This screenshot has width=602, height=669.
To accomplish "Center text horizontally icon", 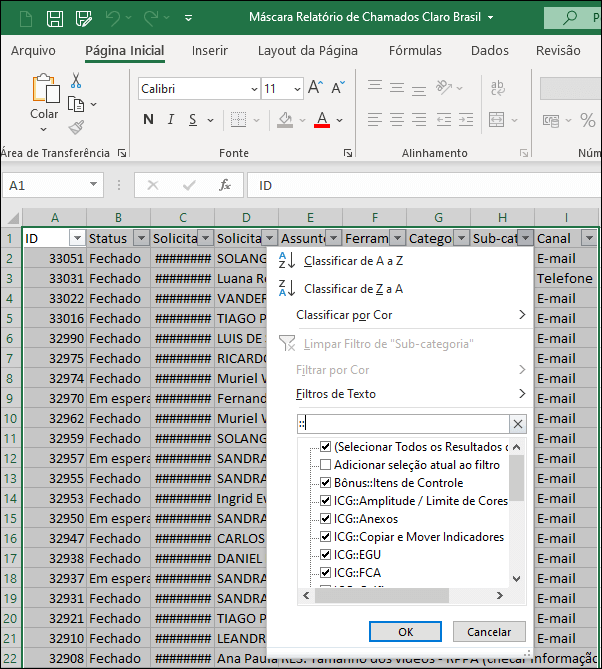I will coord(397,119).
